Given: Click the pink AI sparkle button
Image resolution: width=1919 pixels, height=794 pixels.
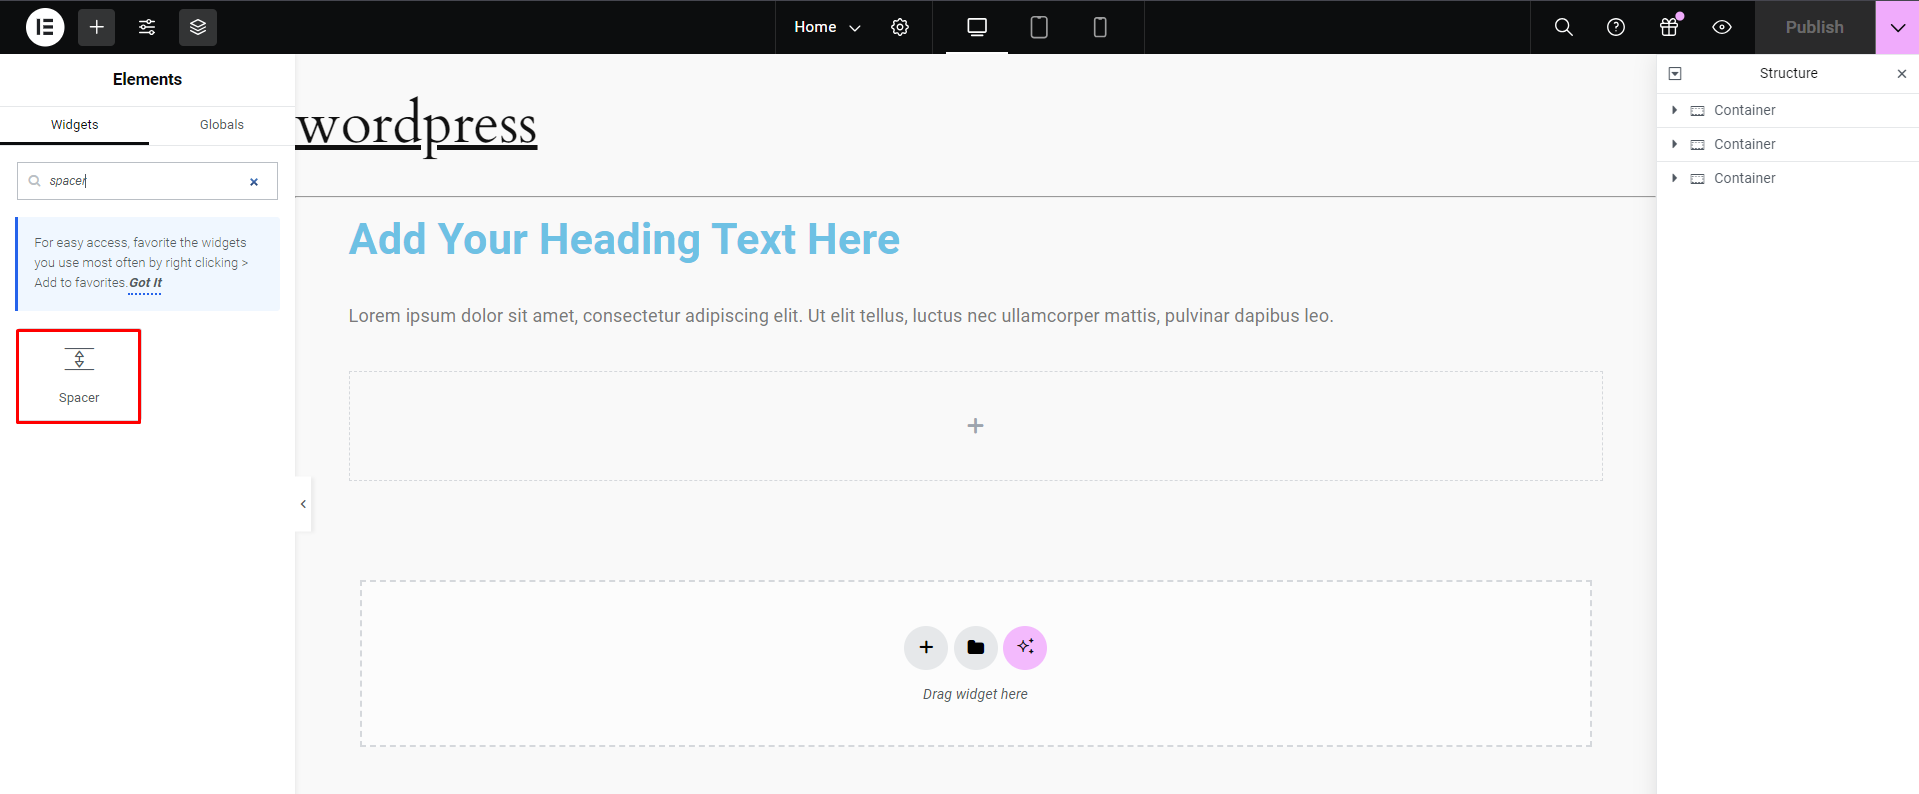Looking at the screenshot, I should coord(1025,648).
